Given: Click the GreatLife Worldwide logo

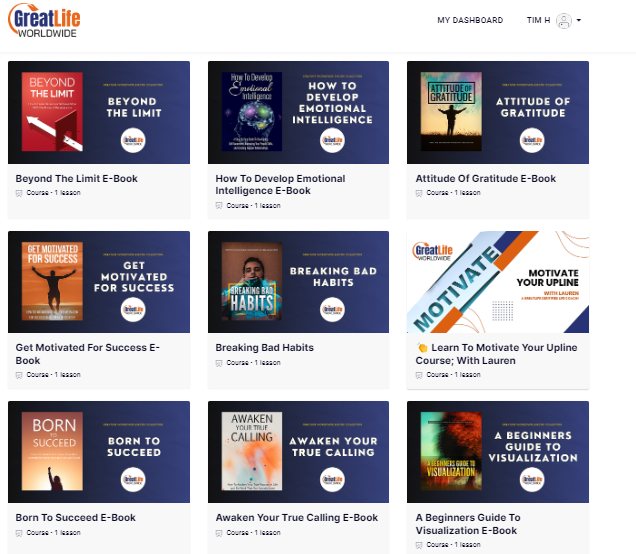Looking at the screenshot, I should tap(44, 21).
